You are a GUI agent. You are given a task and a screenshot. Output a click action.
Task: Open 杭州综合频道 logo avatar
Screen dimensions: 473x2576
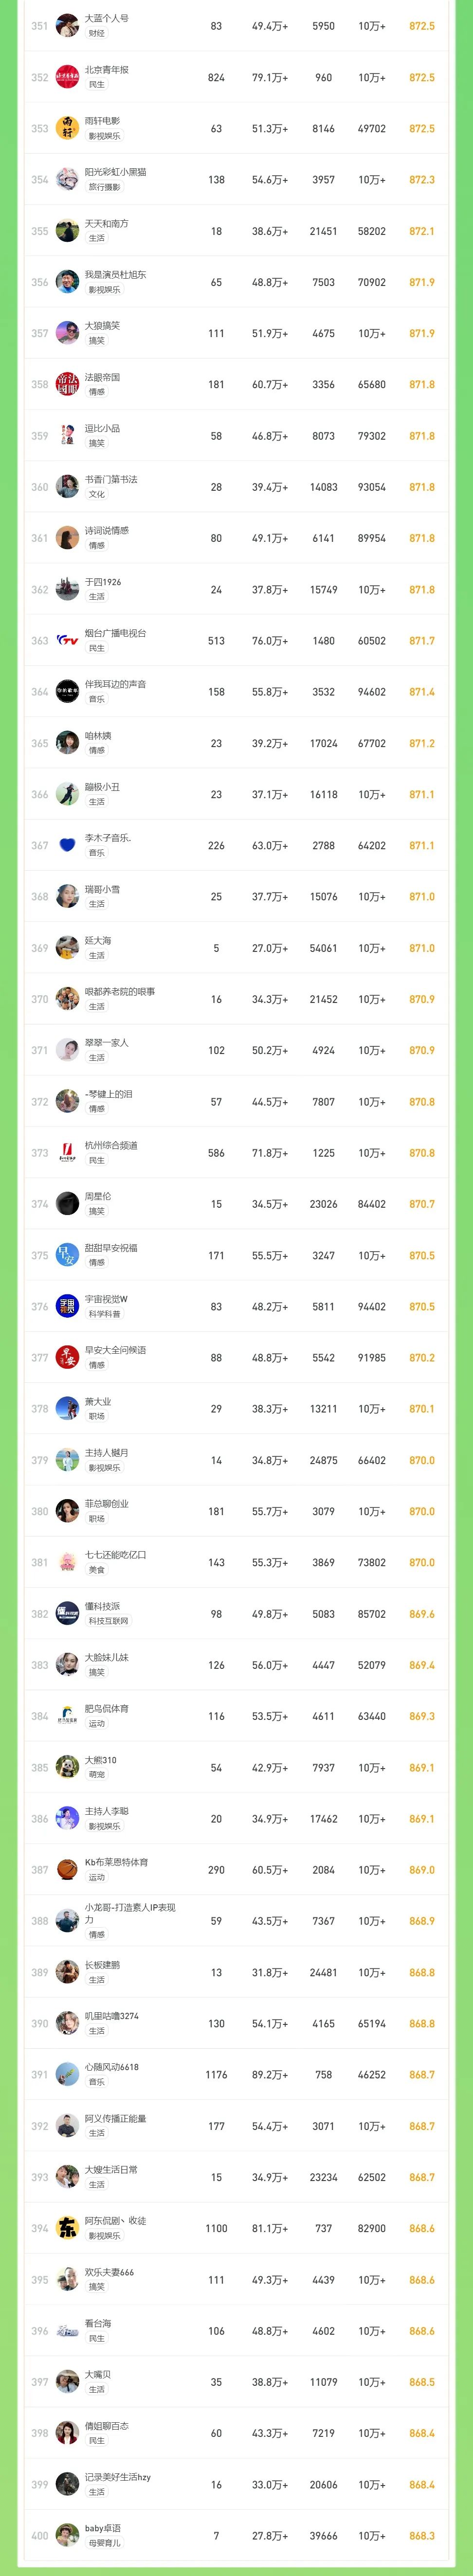point(67,1152)
